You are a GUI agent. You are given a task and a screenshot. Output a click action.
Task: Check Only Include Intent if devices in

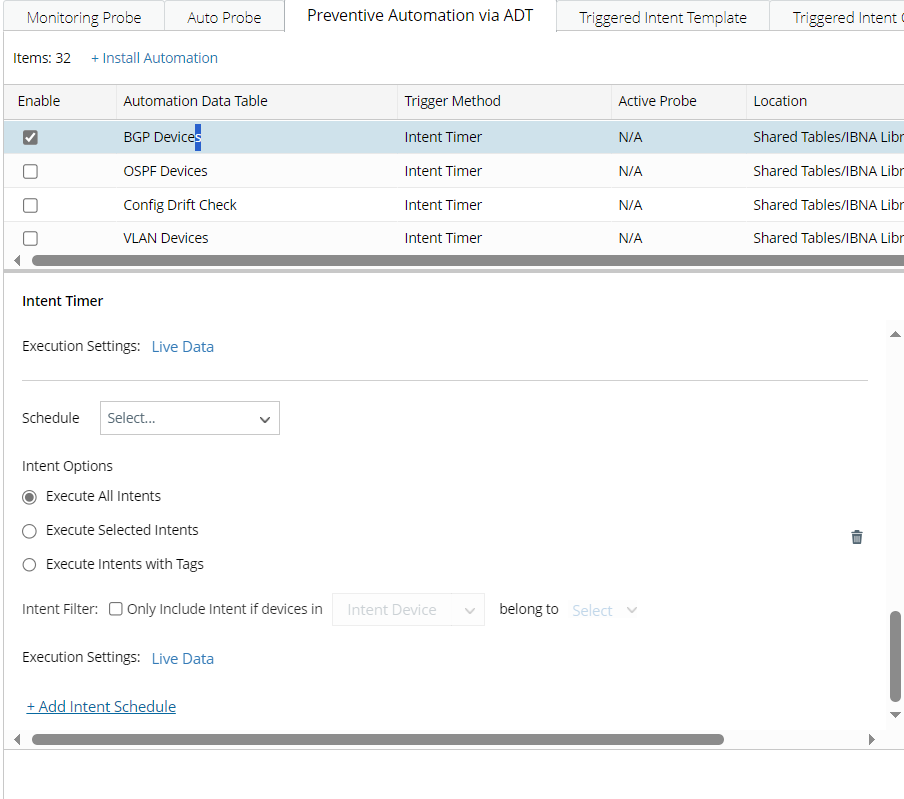tap(116, 609)
